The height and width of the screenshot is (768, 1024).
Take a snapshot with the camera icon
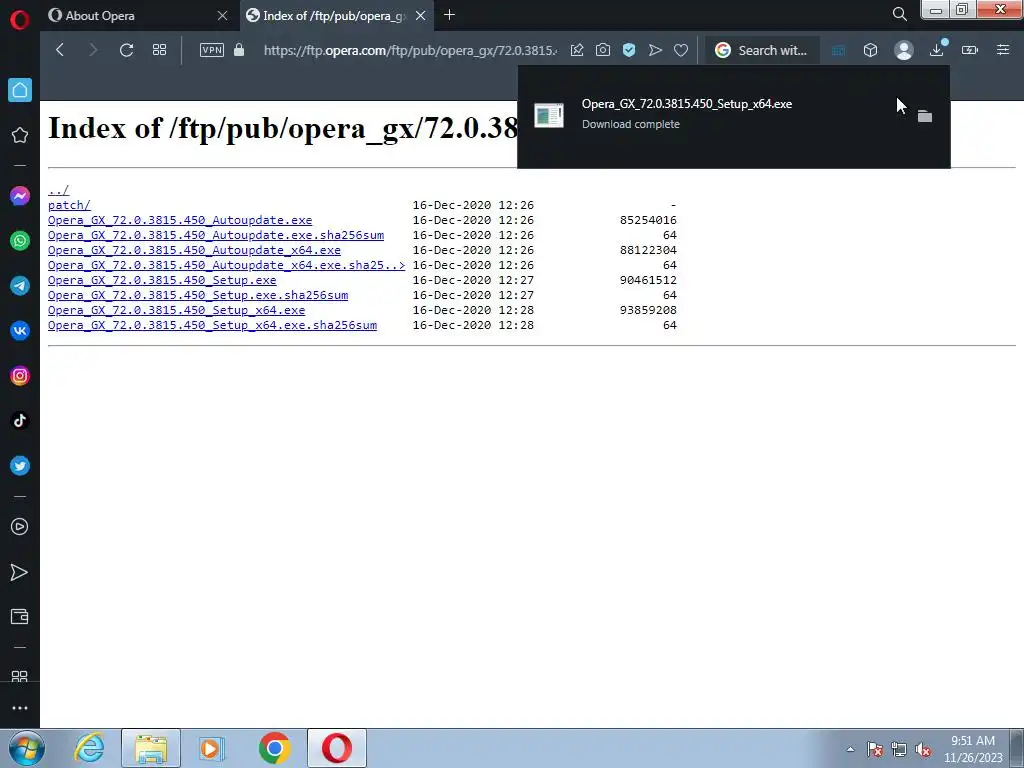coord(603,50)
